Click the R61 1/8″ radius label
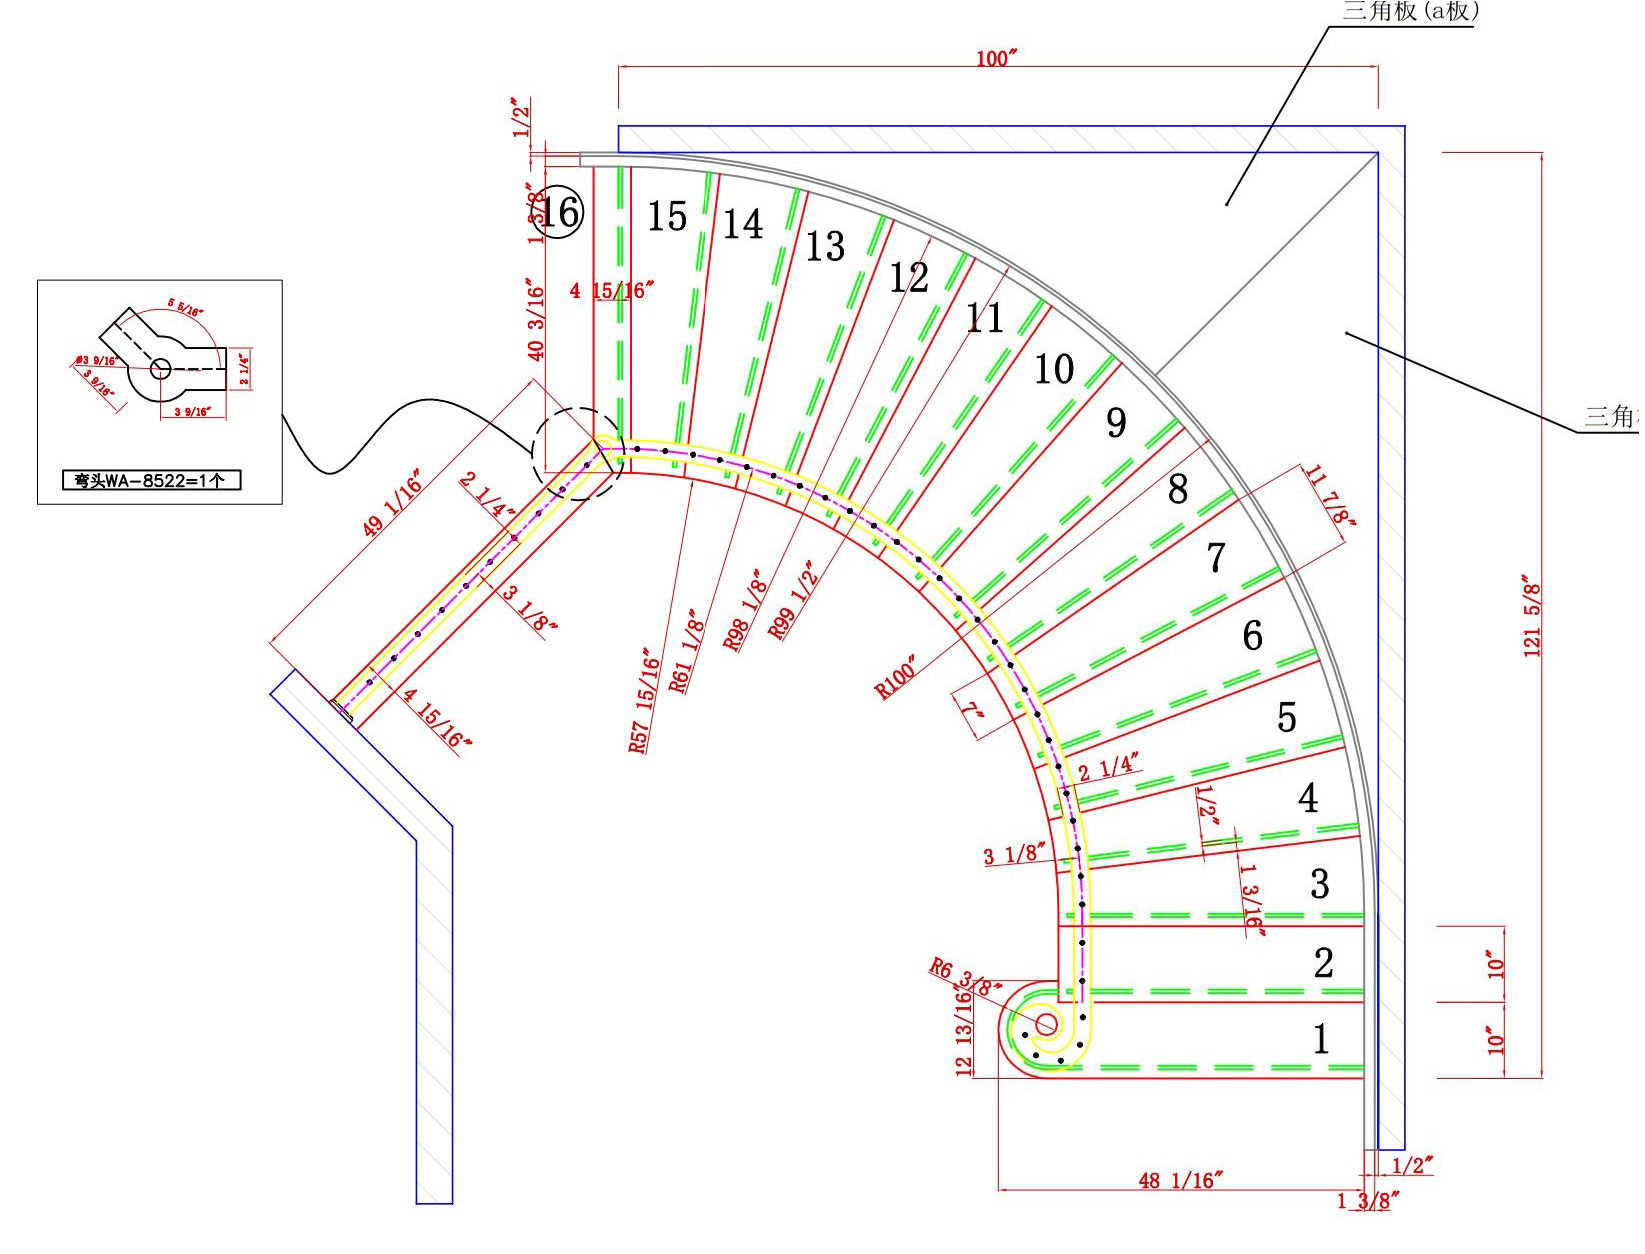Screen dimensions: 1645x1254 (688, 651)
